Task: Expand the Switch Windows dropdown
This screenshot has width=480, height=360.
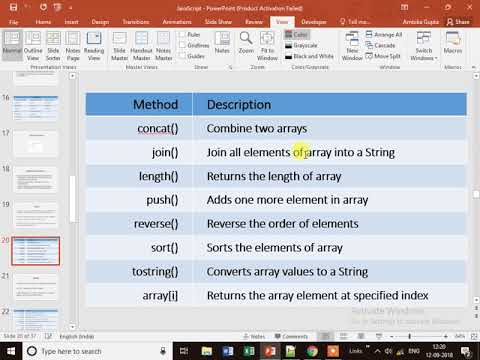Action: [424, 46]
